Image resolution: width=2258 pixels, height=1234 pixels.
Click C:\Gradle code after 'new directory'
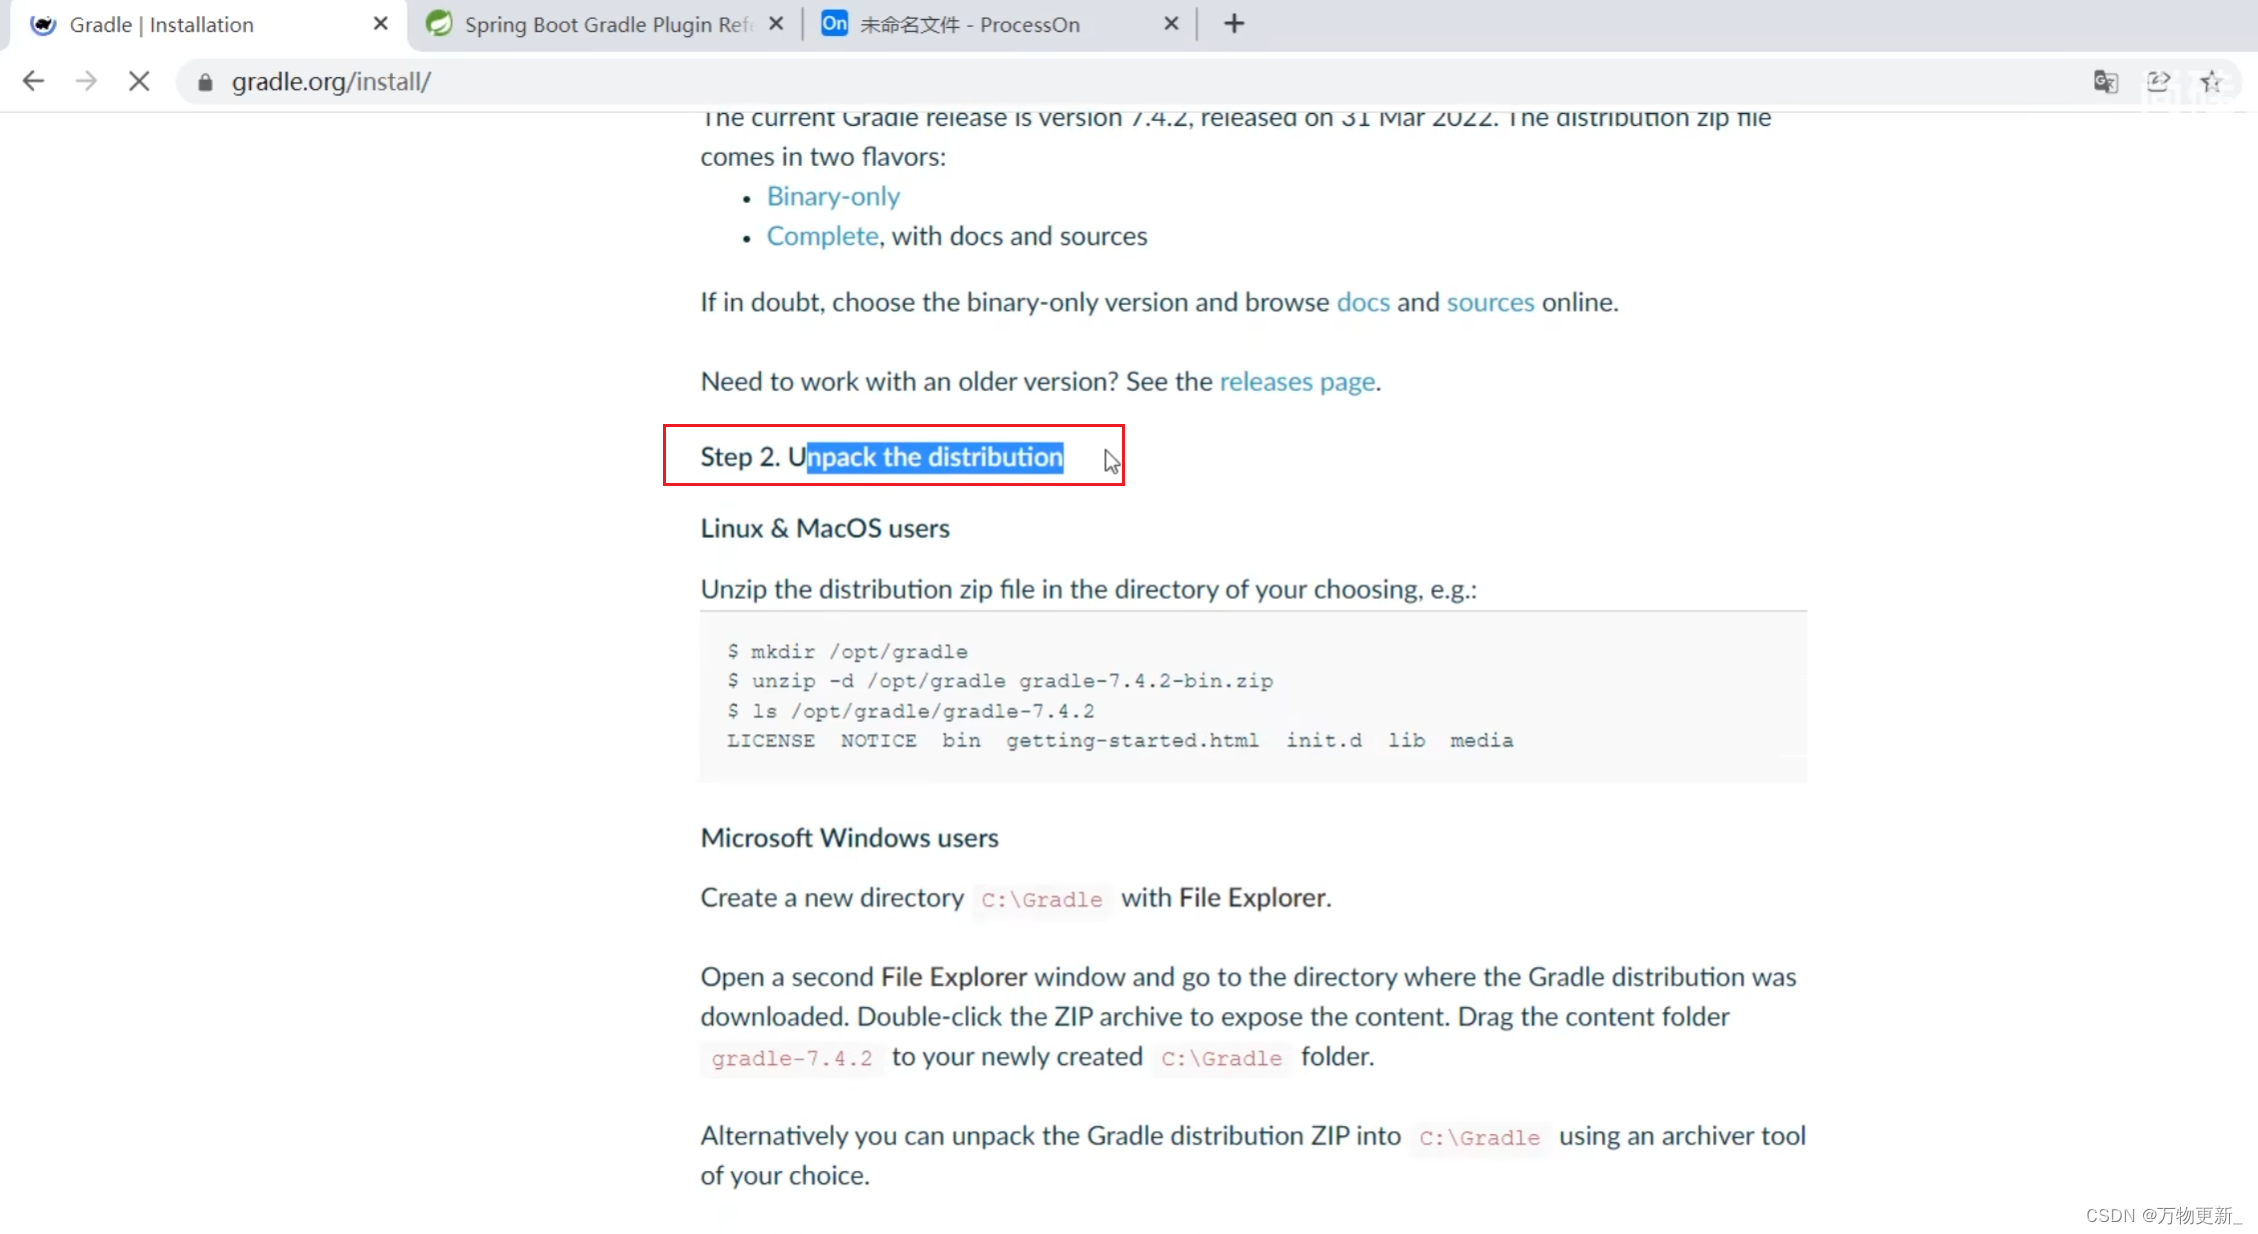pyautogui.click(x=1041, y=899)
